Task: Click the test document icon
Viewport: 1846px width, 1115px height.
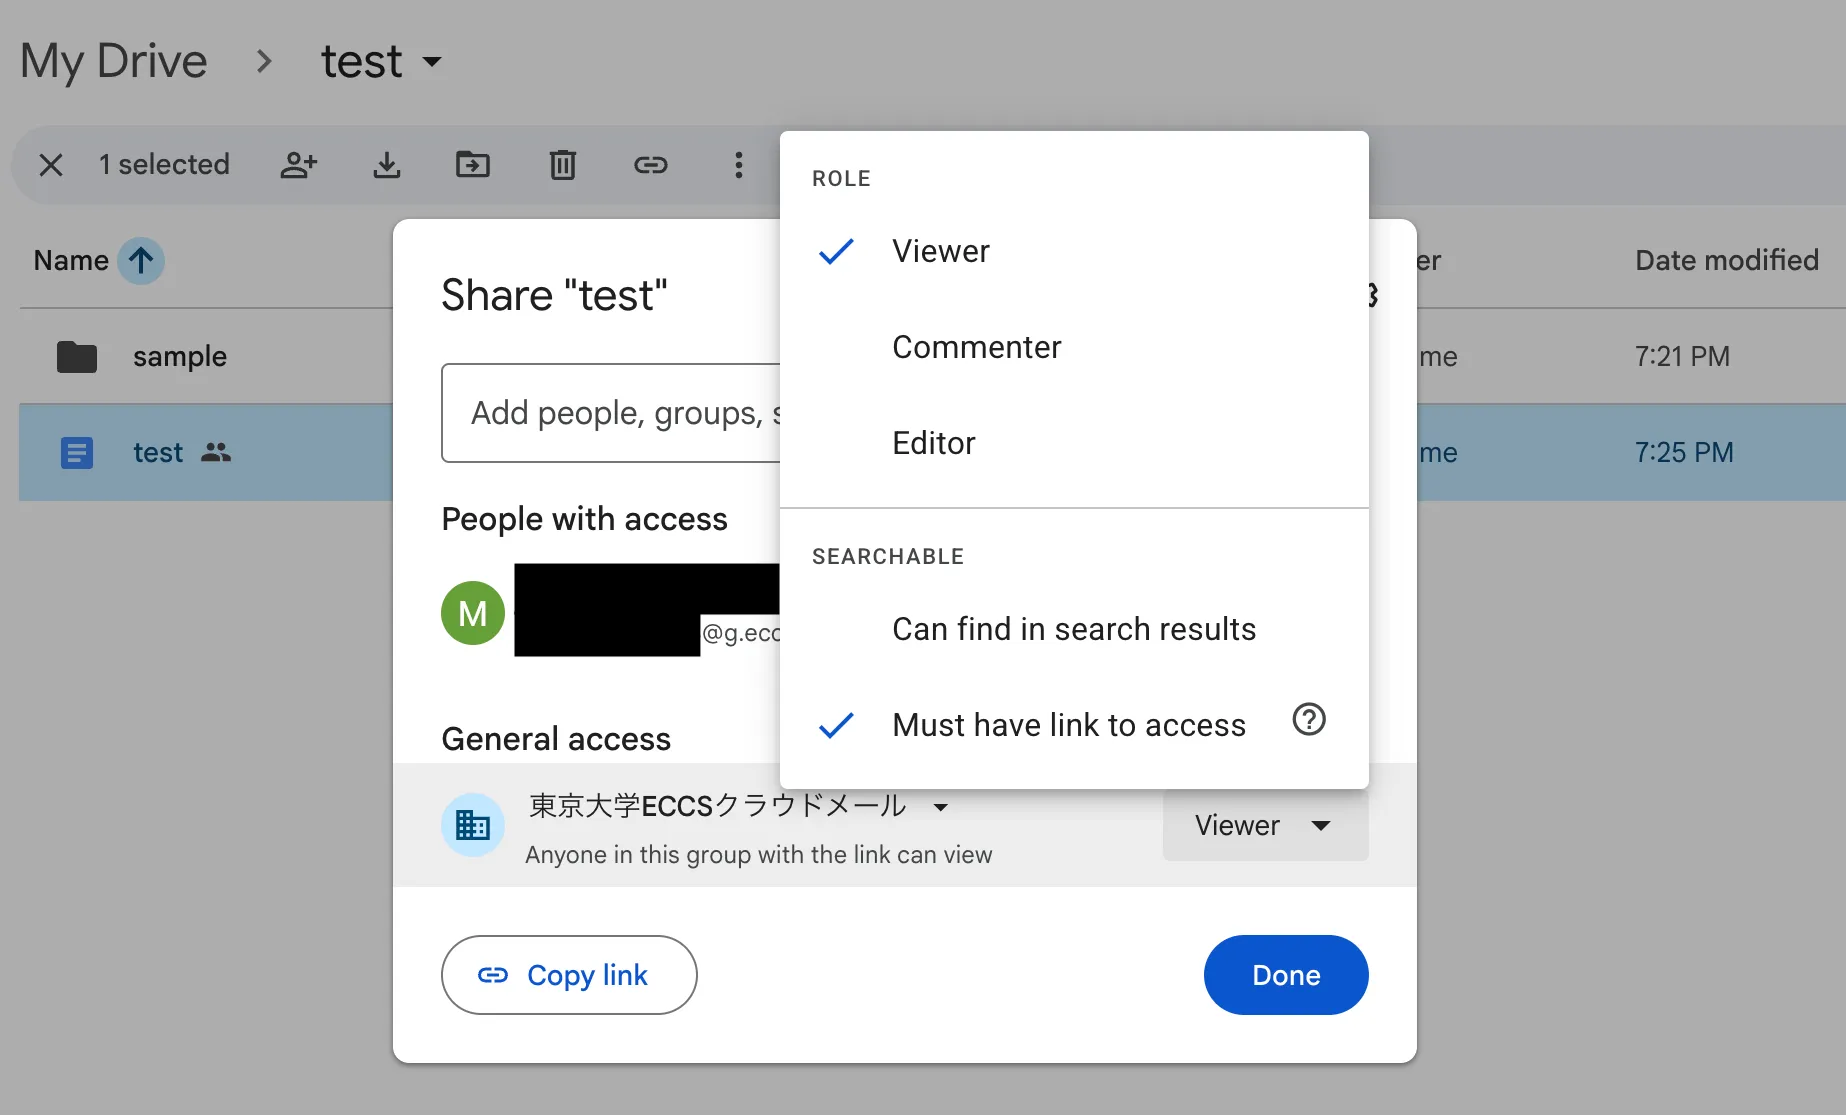Action: click(x=77, y=453)
